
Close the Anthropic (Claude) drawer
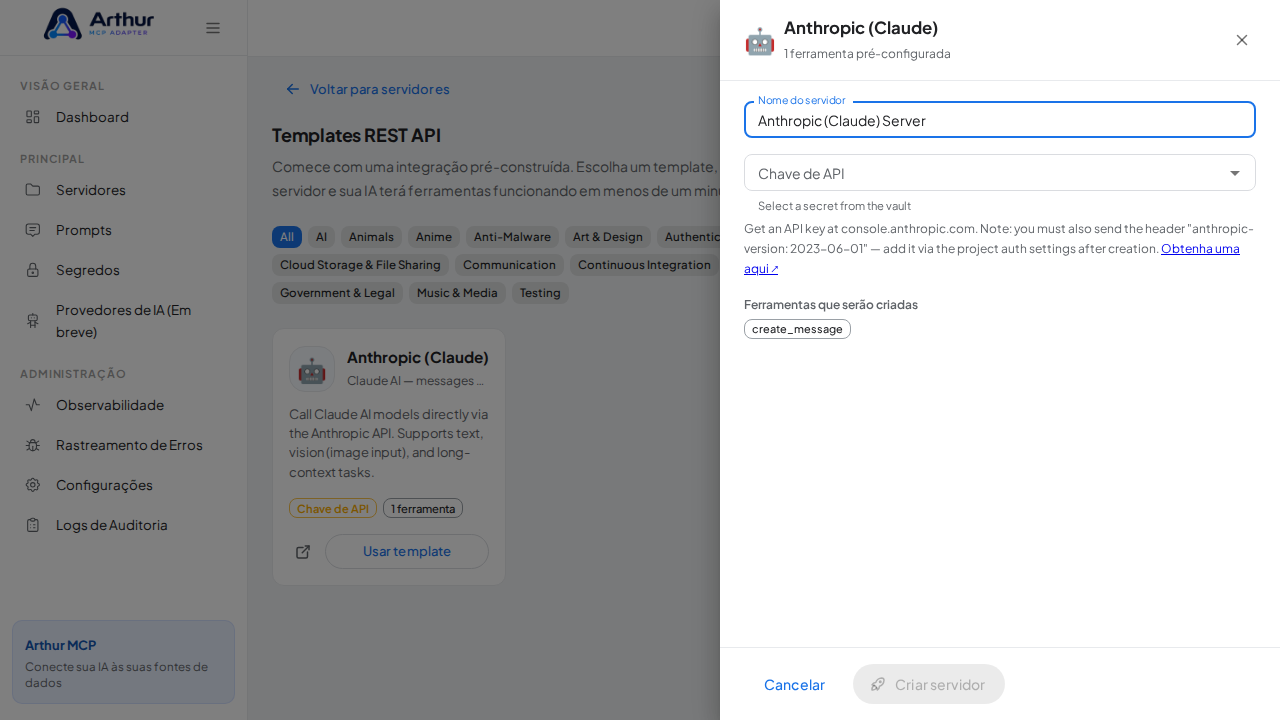[x=1242, y=40]
